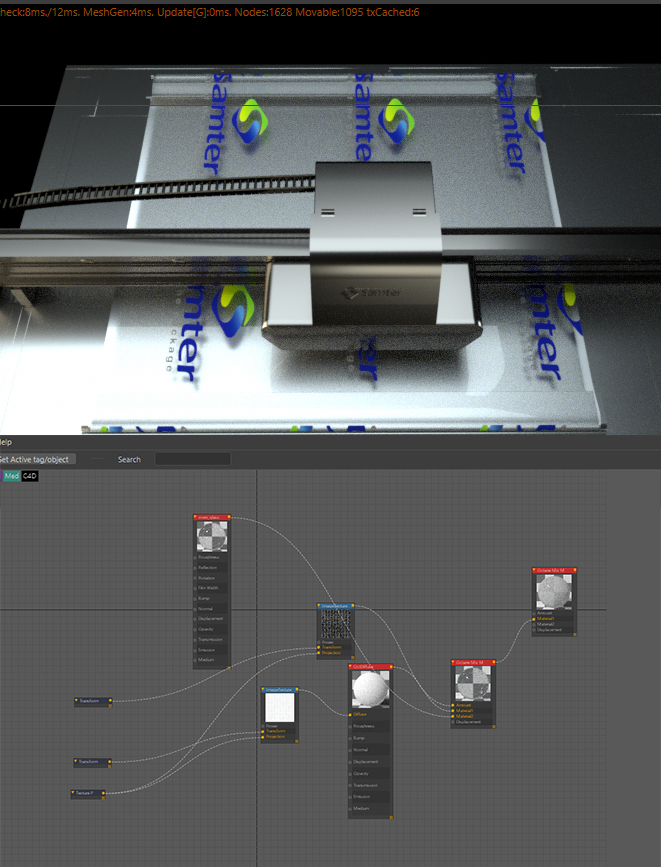Viewport: 661px width, 867px height.
Task: Click the Opacity pin on the glossy node
Action: point(195,629)
